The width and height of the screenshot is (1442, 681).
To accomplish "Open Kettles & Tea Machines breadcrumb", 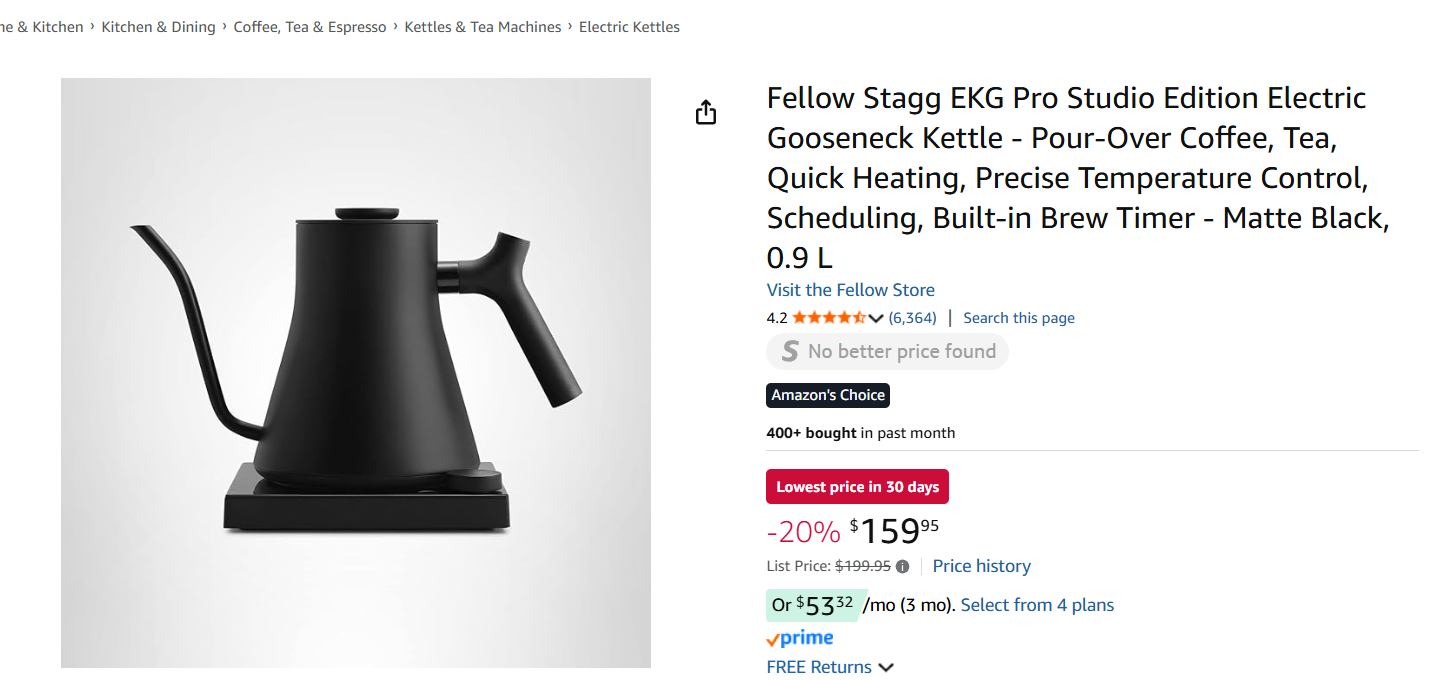I will [483, 27].
